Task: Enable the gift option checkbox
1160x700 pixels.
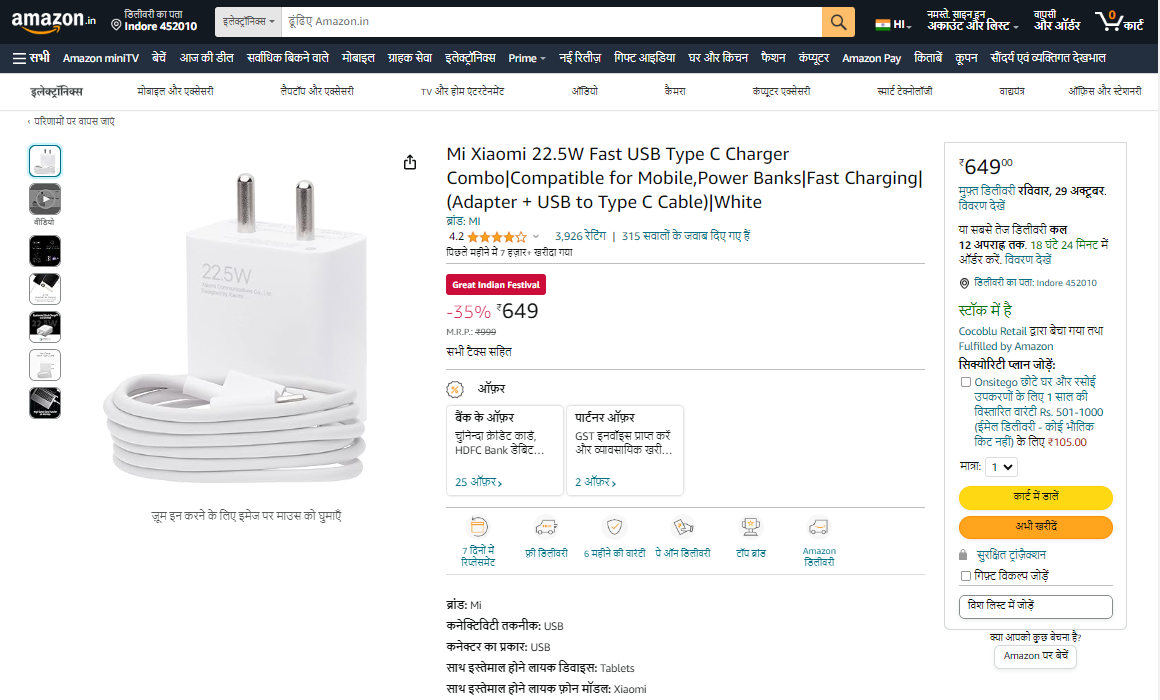Action: (x=966, y=576)
